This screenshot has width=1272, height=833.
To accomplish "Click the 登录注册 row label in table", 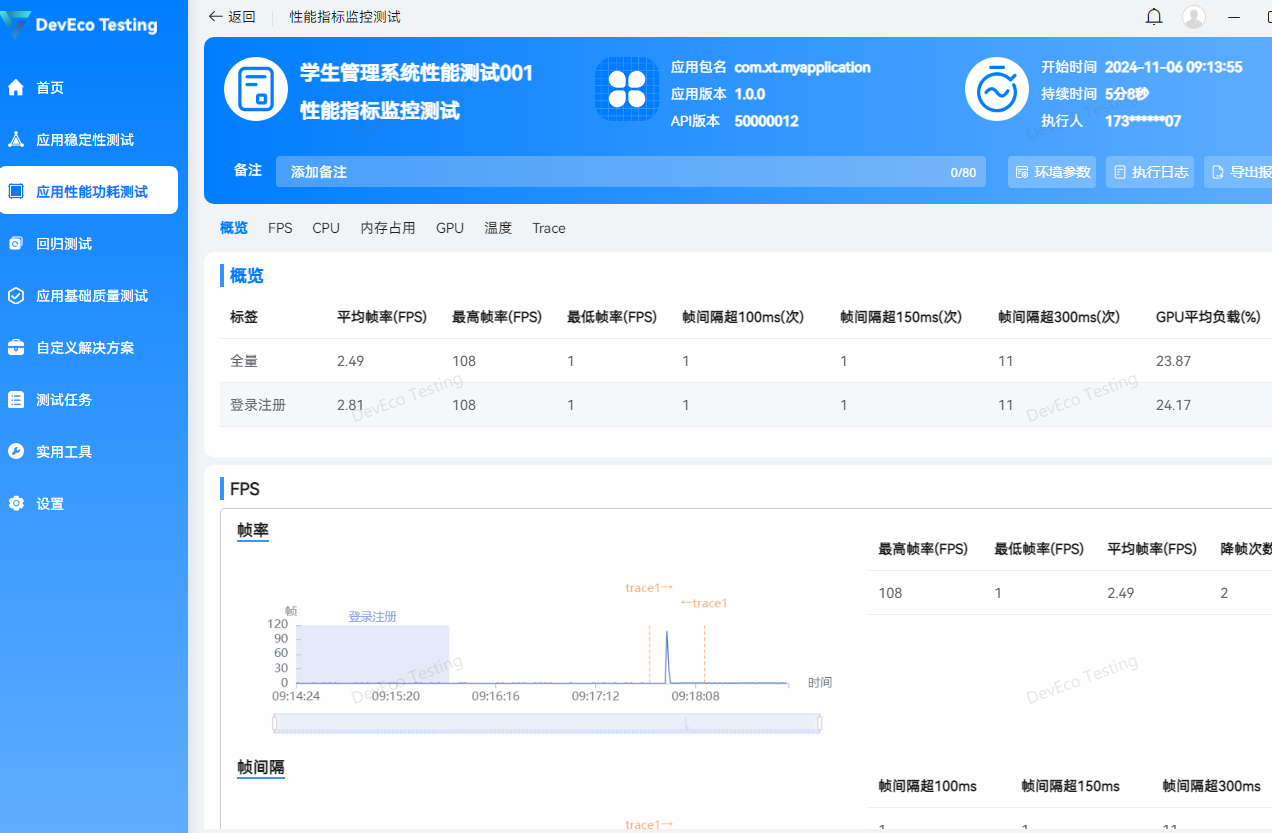I will click(258, 405).
